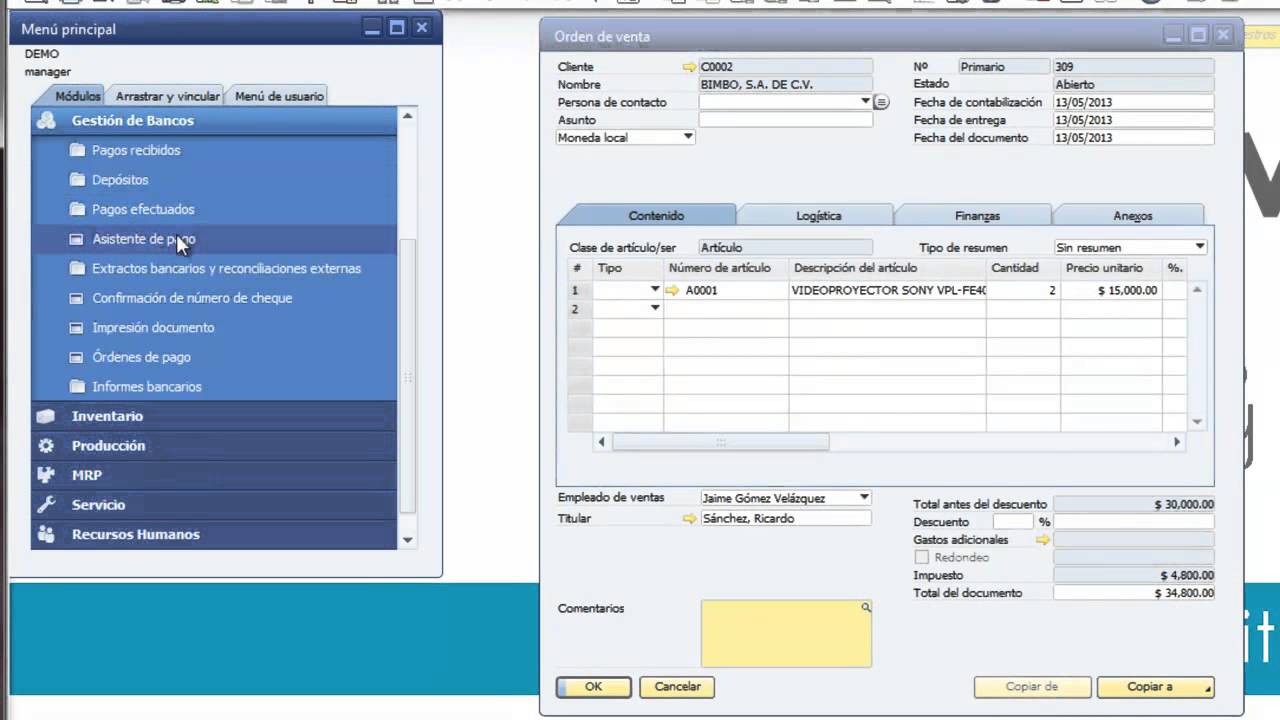Open the Tipo dropdown in row 2
Screen dimensions: 1280x720
[655, 308]
